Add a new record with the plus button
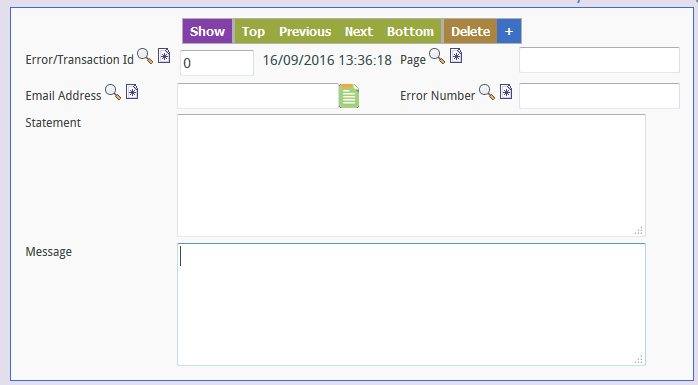698x385 pixels. point(509,32)
